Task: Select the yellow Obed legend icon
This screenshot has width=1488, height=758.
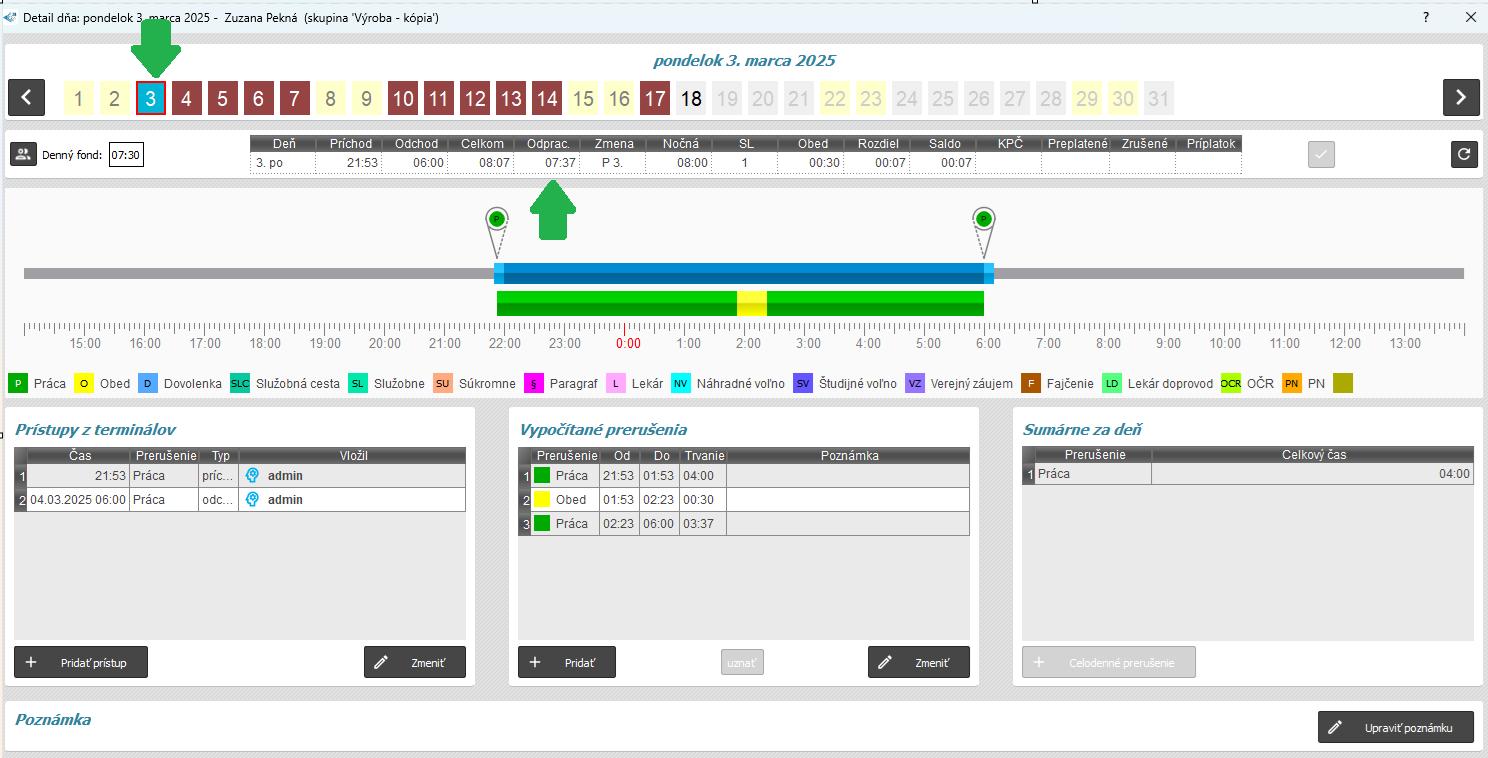Action: [x=85, y=383]
